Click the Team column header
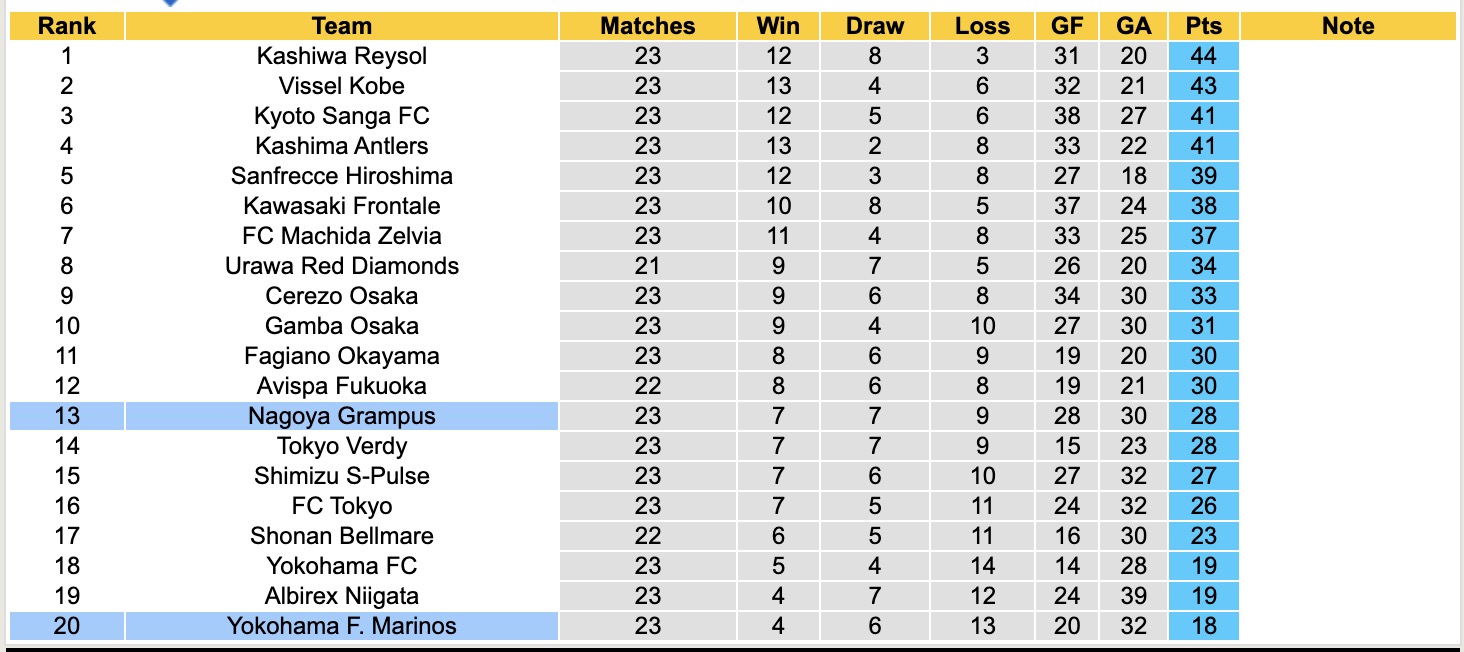Screen dimensions: 1464x652 point(341,26)
